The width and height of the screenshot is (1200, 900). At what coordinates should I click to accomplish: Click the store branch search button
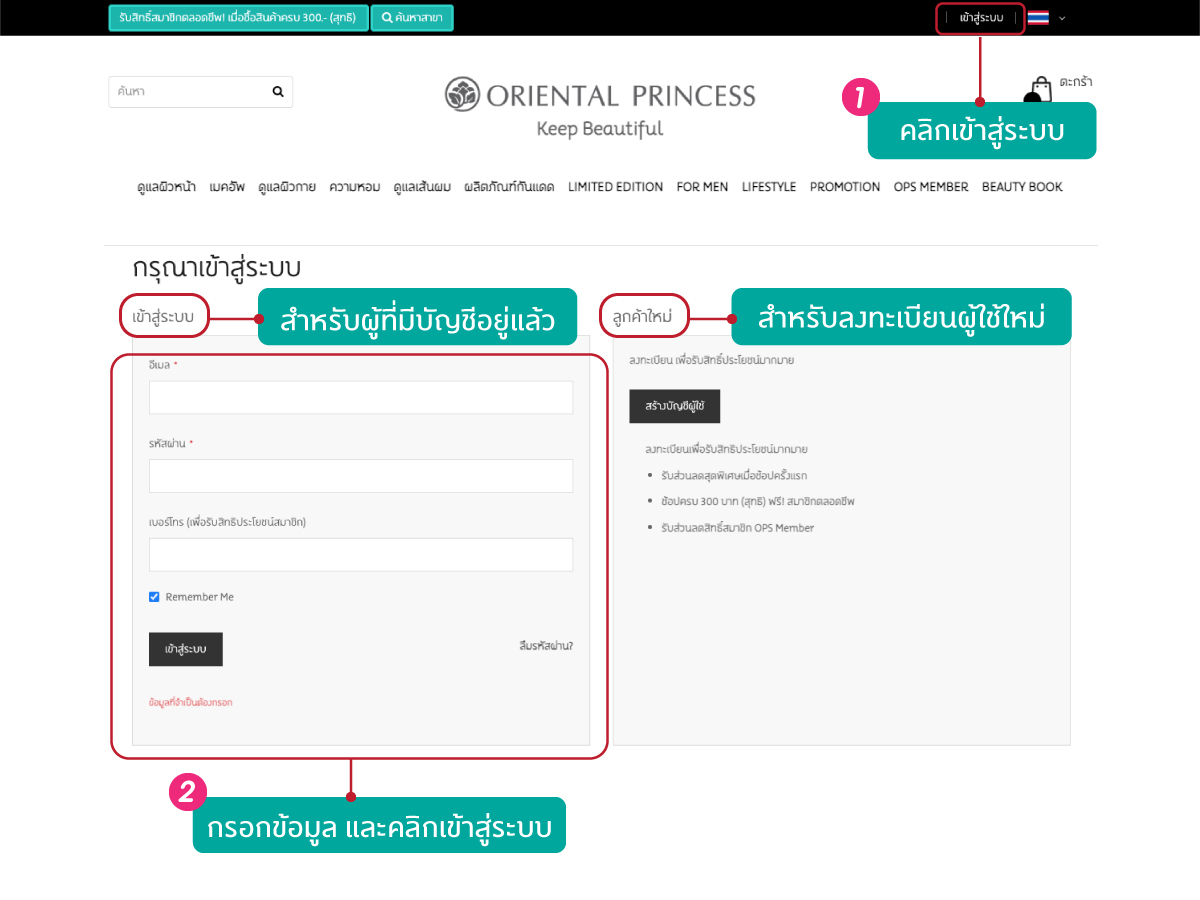[412, 18]
